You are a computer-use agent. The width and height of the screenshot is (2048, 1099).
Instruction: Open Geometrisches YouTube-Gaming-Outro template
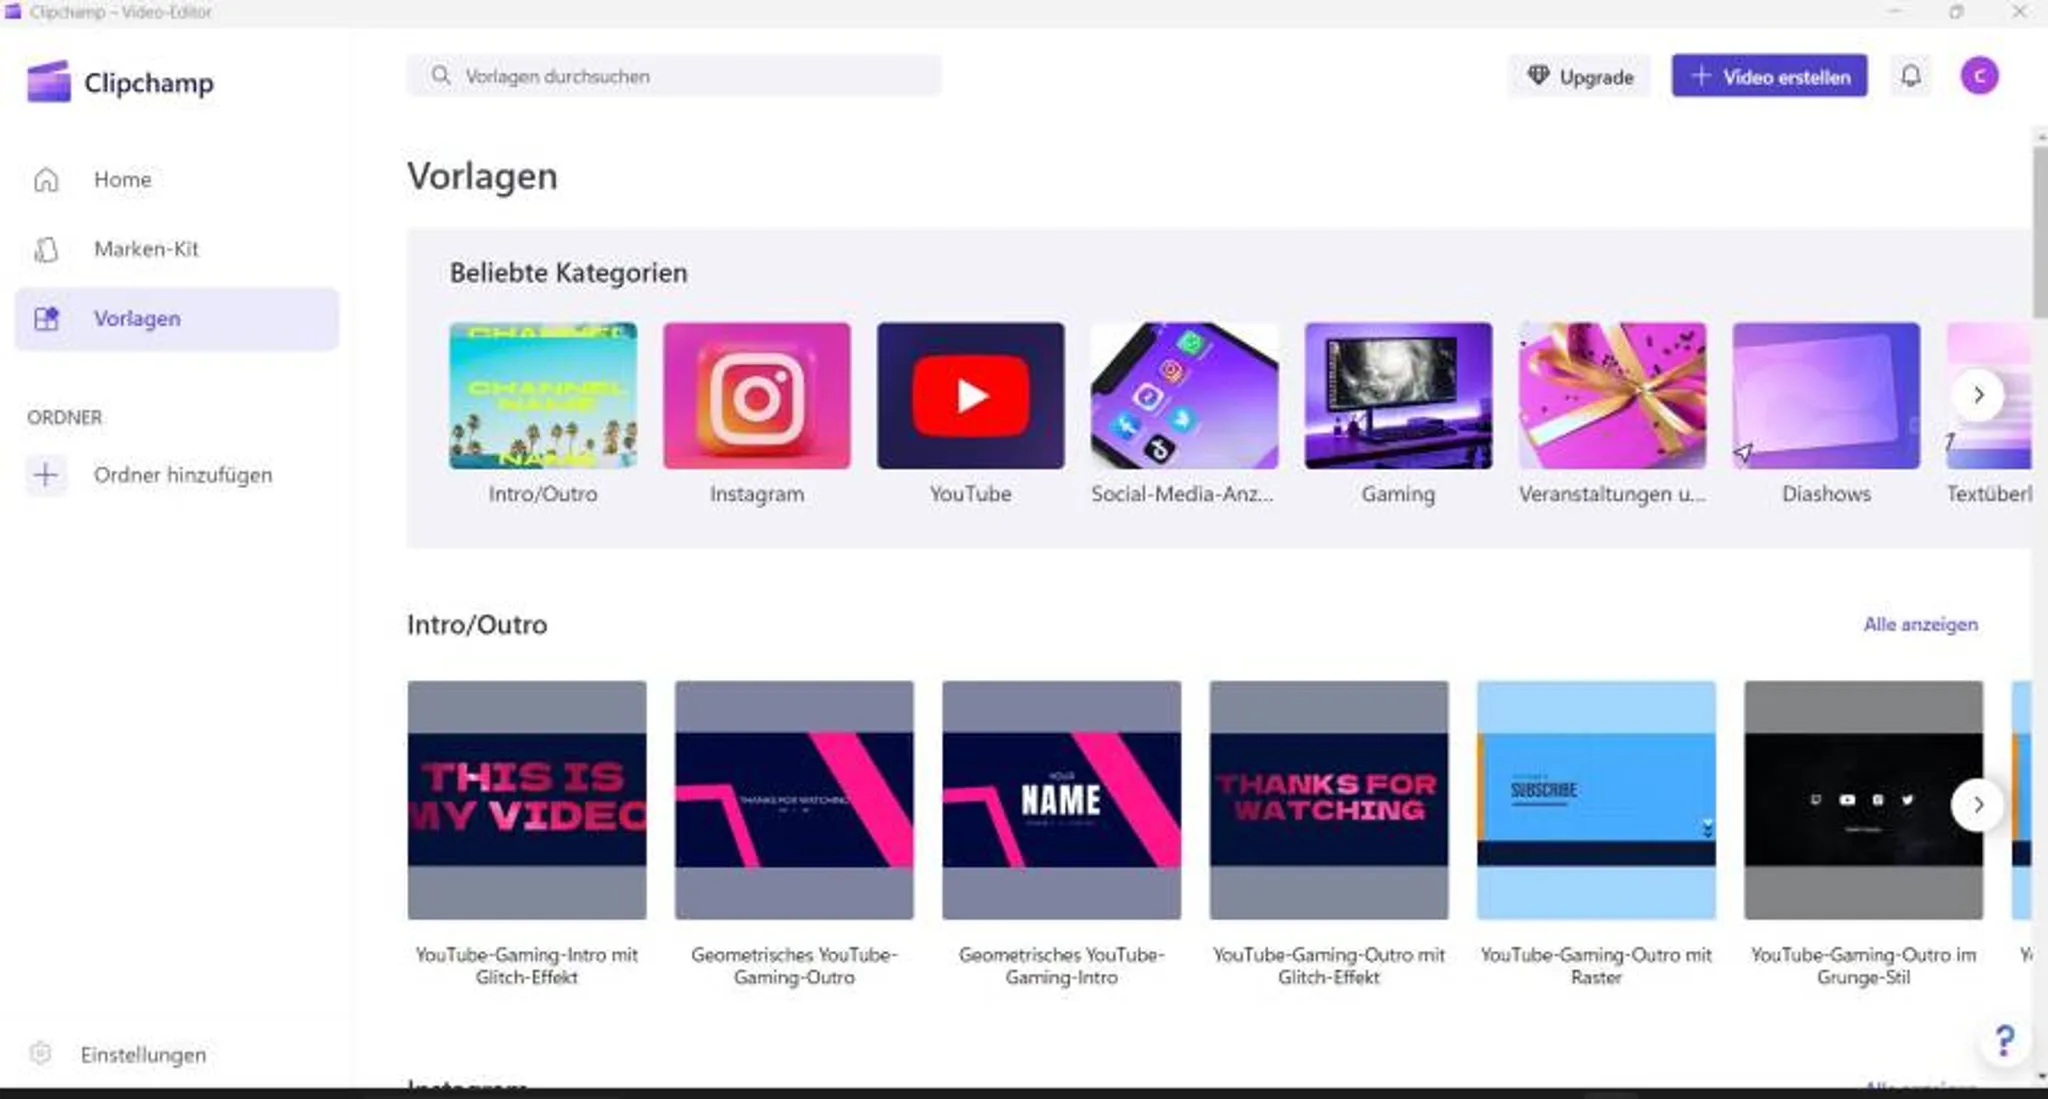(794, 800)
